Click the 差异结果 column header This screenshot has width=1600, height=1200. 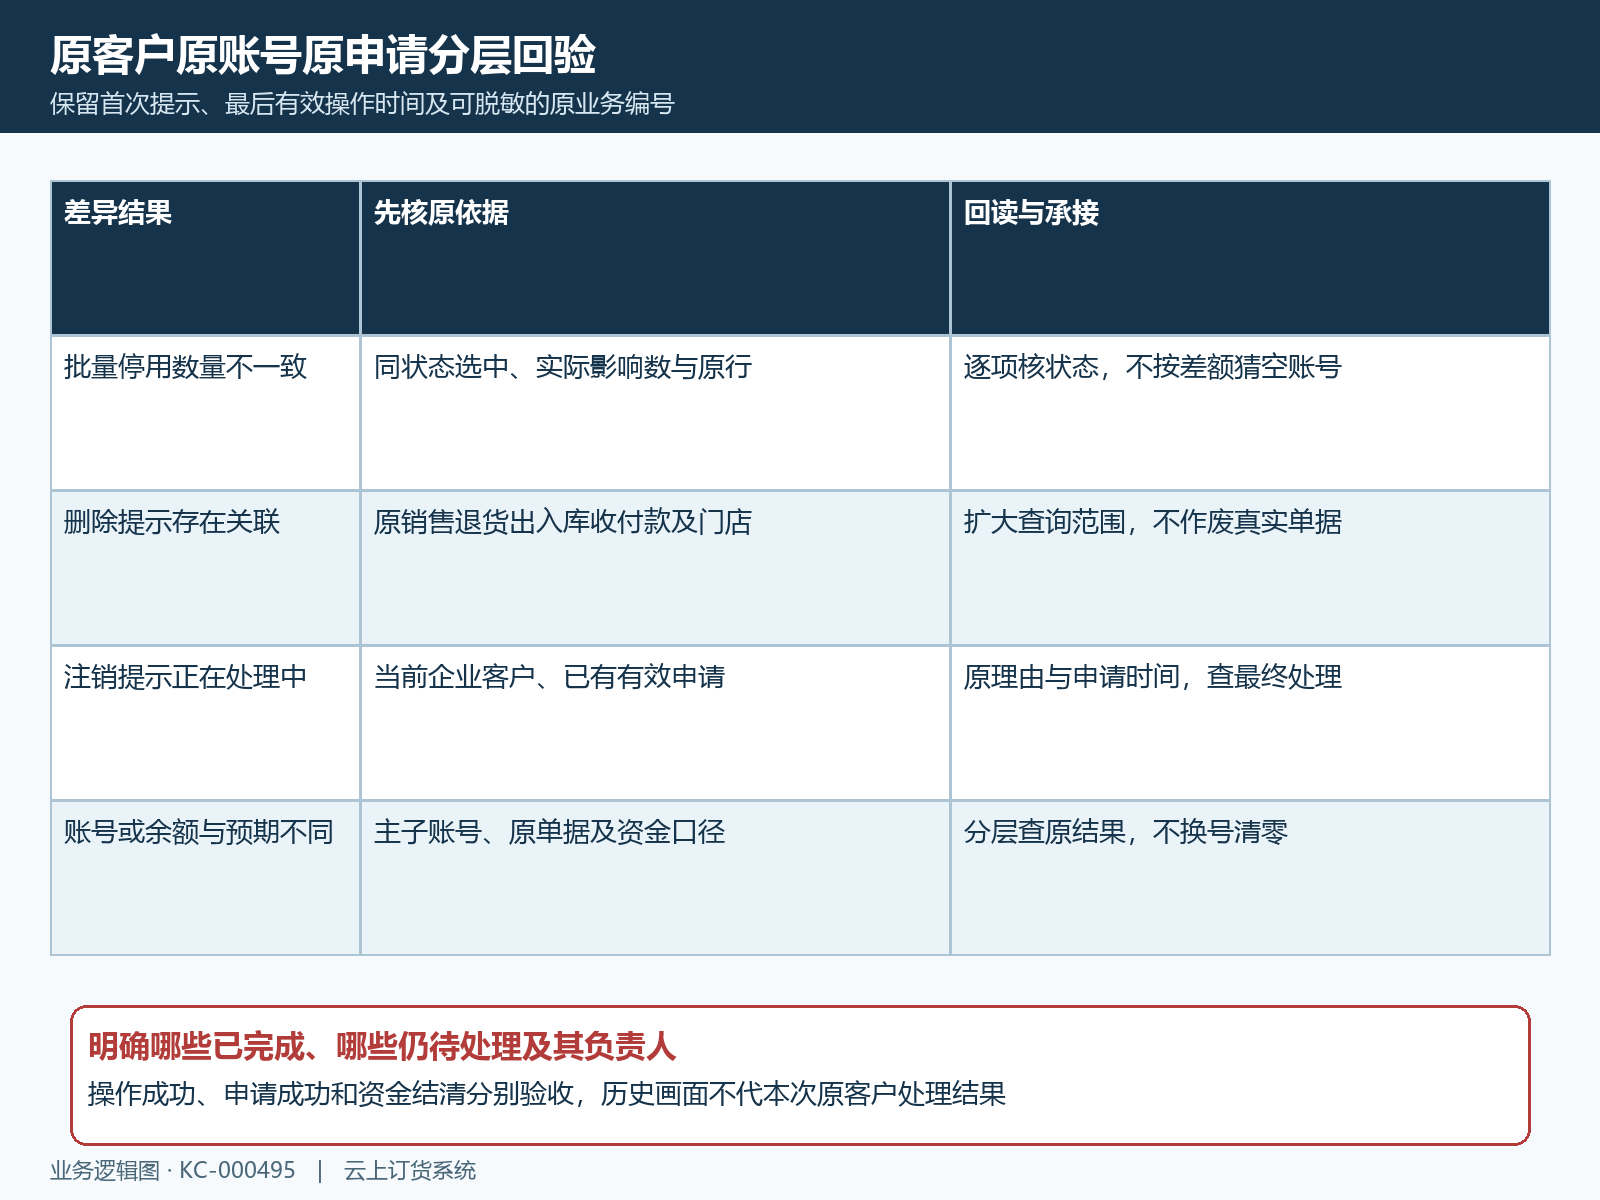205,258
